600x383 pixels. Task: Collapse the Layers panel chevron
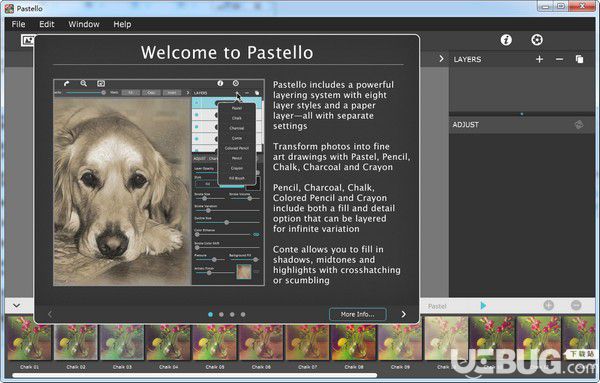coord(441,59)
